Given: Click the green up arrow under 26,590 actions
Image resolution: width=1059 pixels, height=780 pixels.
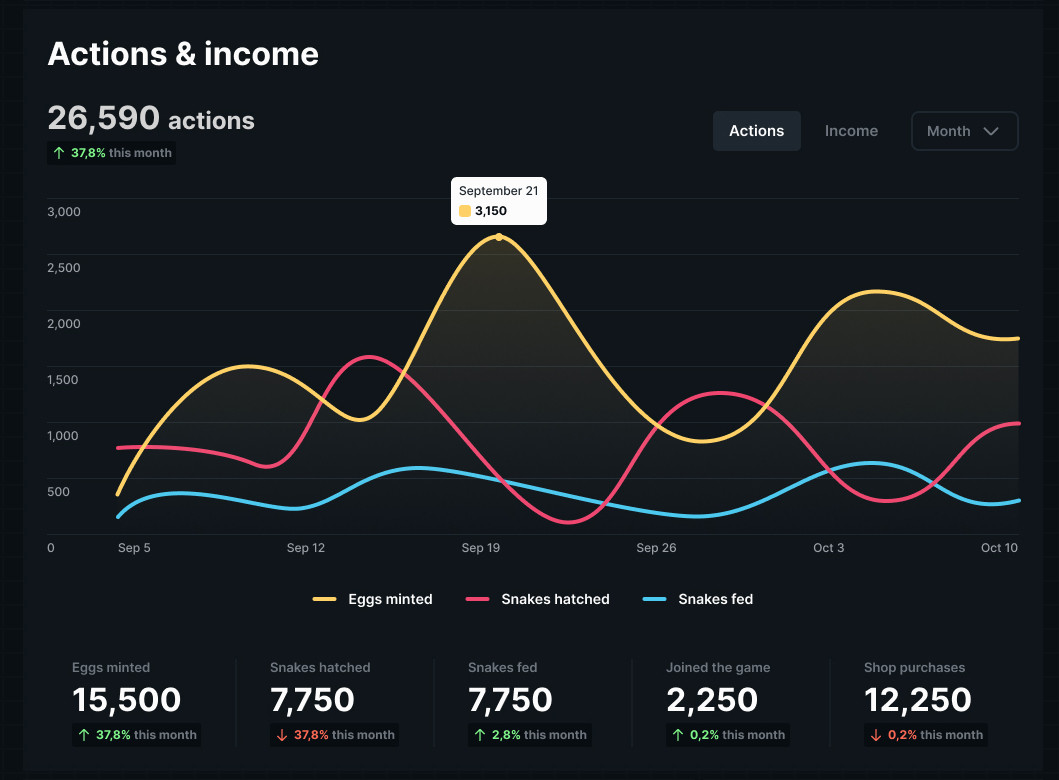Looking at the screenshot, I should tap(59, 153).
